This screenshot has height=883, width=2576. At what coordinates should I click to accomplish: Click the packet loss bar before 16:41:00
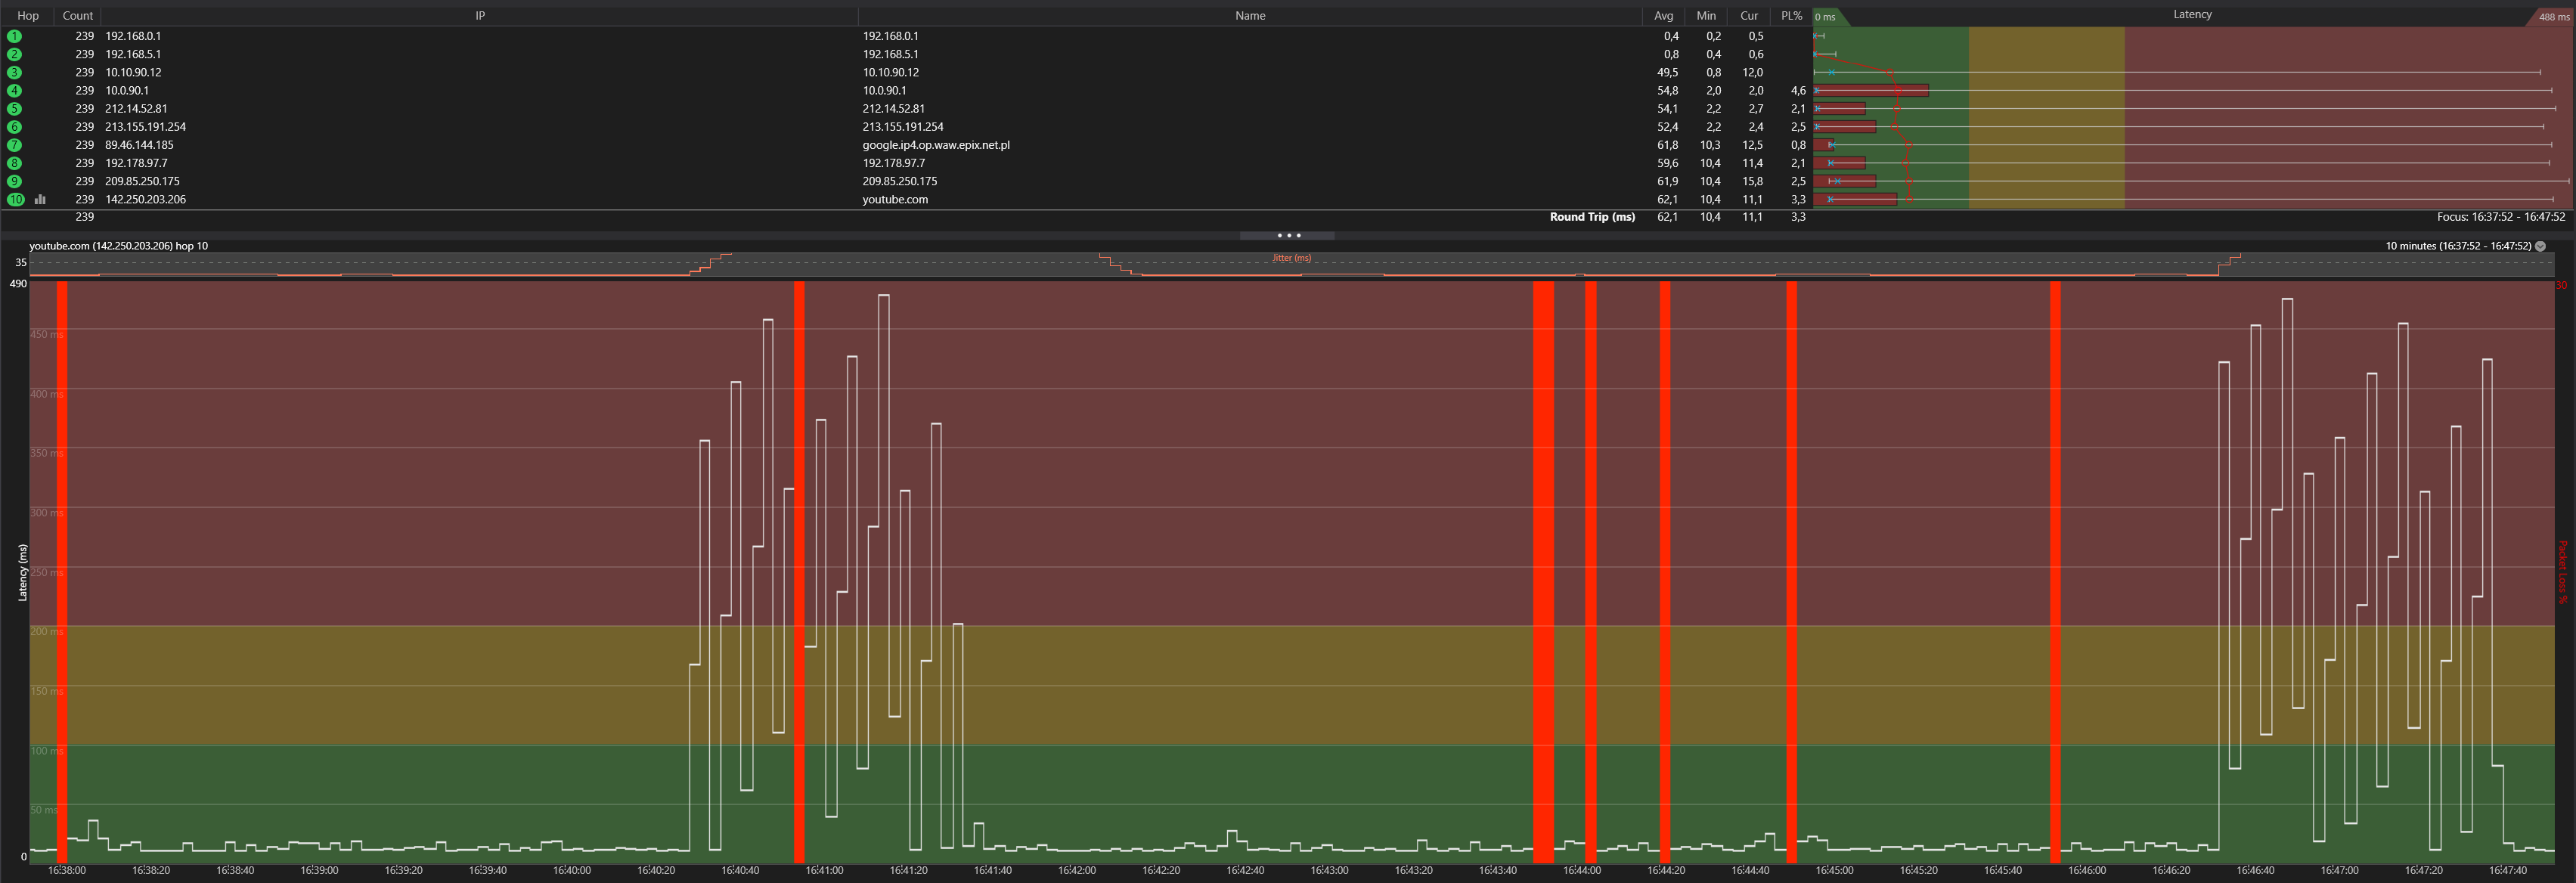pos(799,572)
